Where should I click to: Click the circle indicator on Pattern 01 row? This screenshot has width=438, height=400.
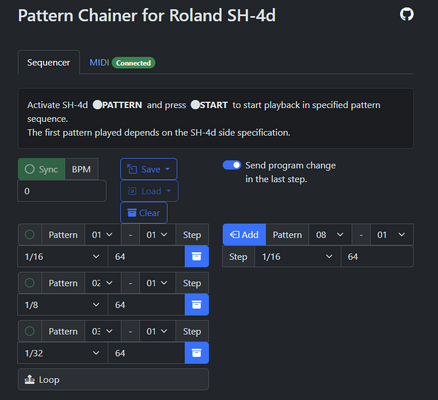coord(30,235)
